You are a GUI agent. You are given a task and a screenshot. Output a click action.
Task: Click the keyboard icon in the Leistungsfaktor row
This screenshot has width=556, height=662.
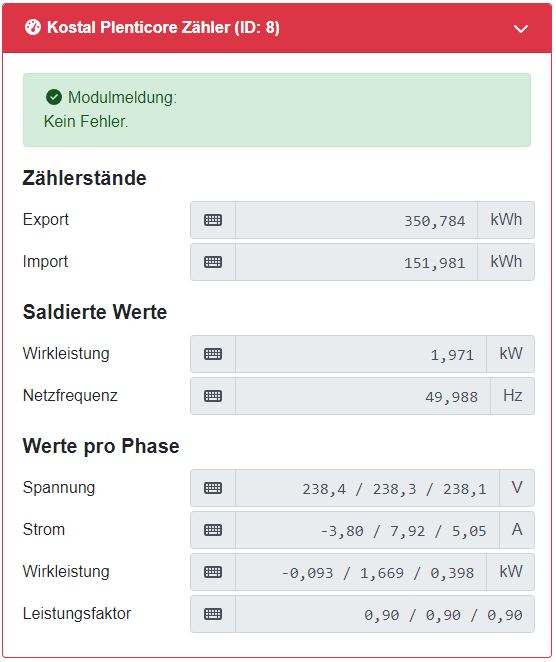pos(213,614)
